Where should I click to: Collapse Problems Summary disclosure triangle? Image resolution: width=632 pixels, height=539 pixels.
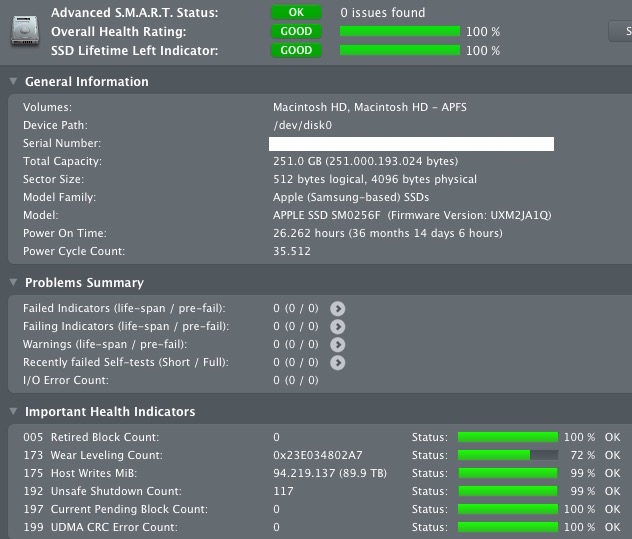[13, 283]
